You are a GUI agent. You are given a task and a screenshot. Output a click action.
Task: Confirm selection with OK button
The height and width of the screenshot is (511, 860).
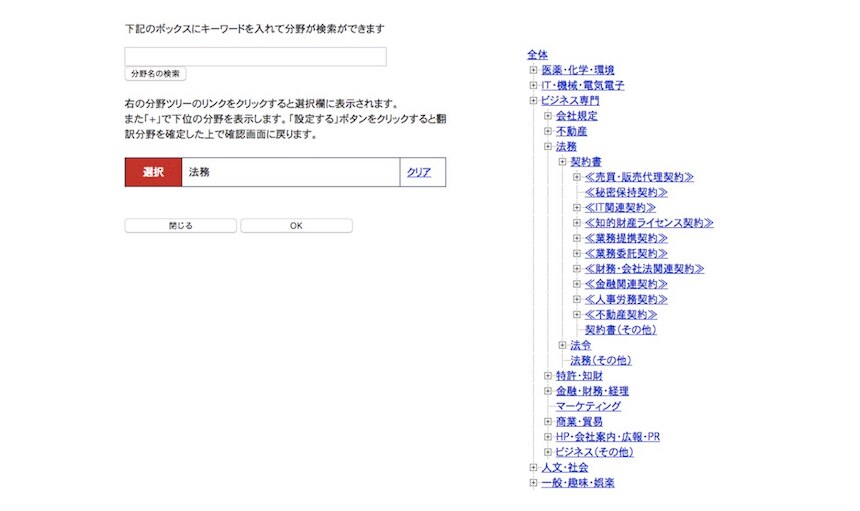point(296,226)
